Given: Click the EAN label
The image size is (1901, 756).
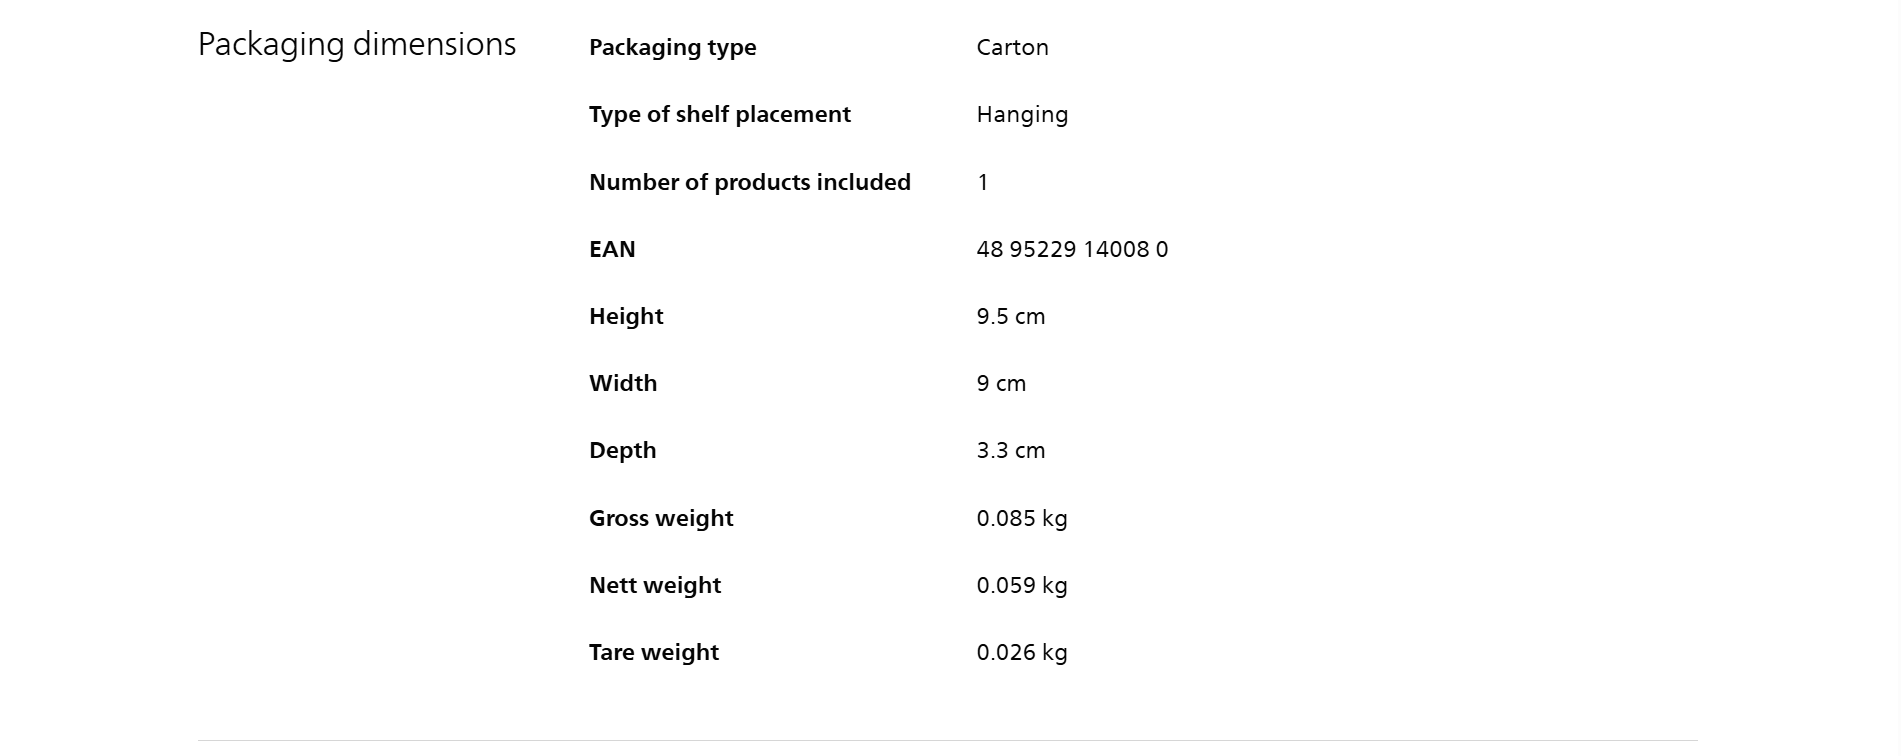Looking at the screenshot, I should 612,249.
